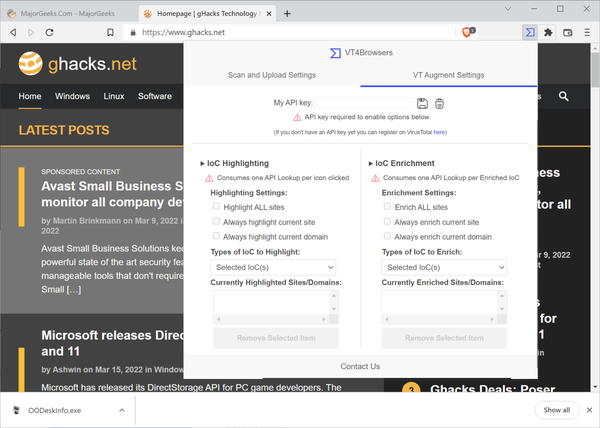Click Remove Selected Item under Enriched Sites
Screen dimensions: 600x428
pos(444,338)
